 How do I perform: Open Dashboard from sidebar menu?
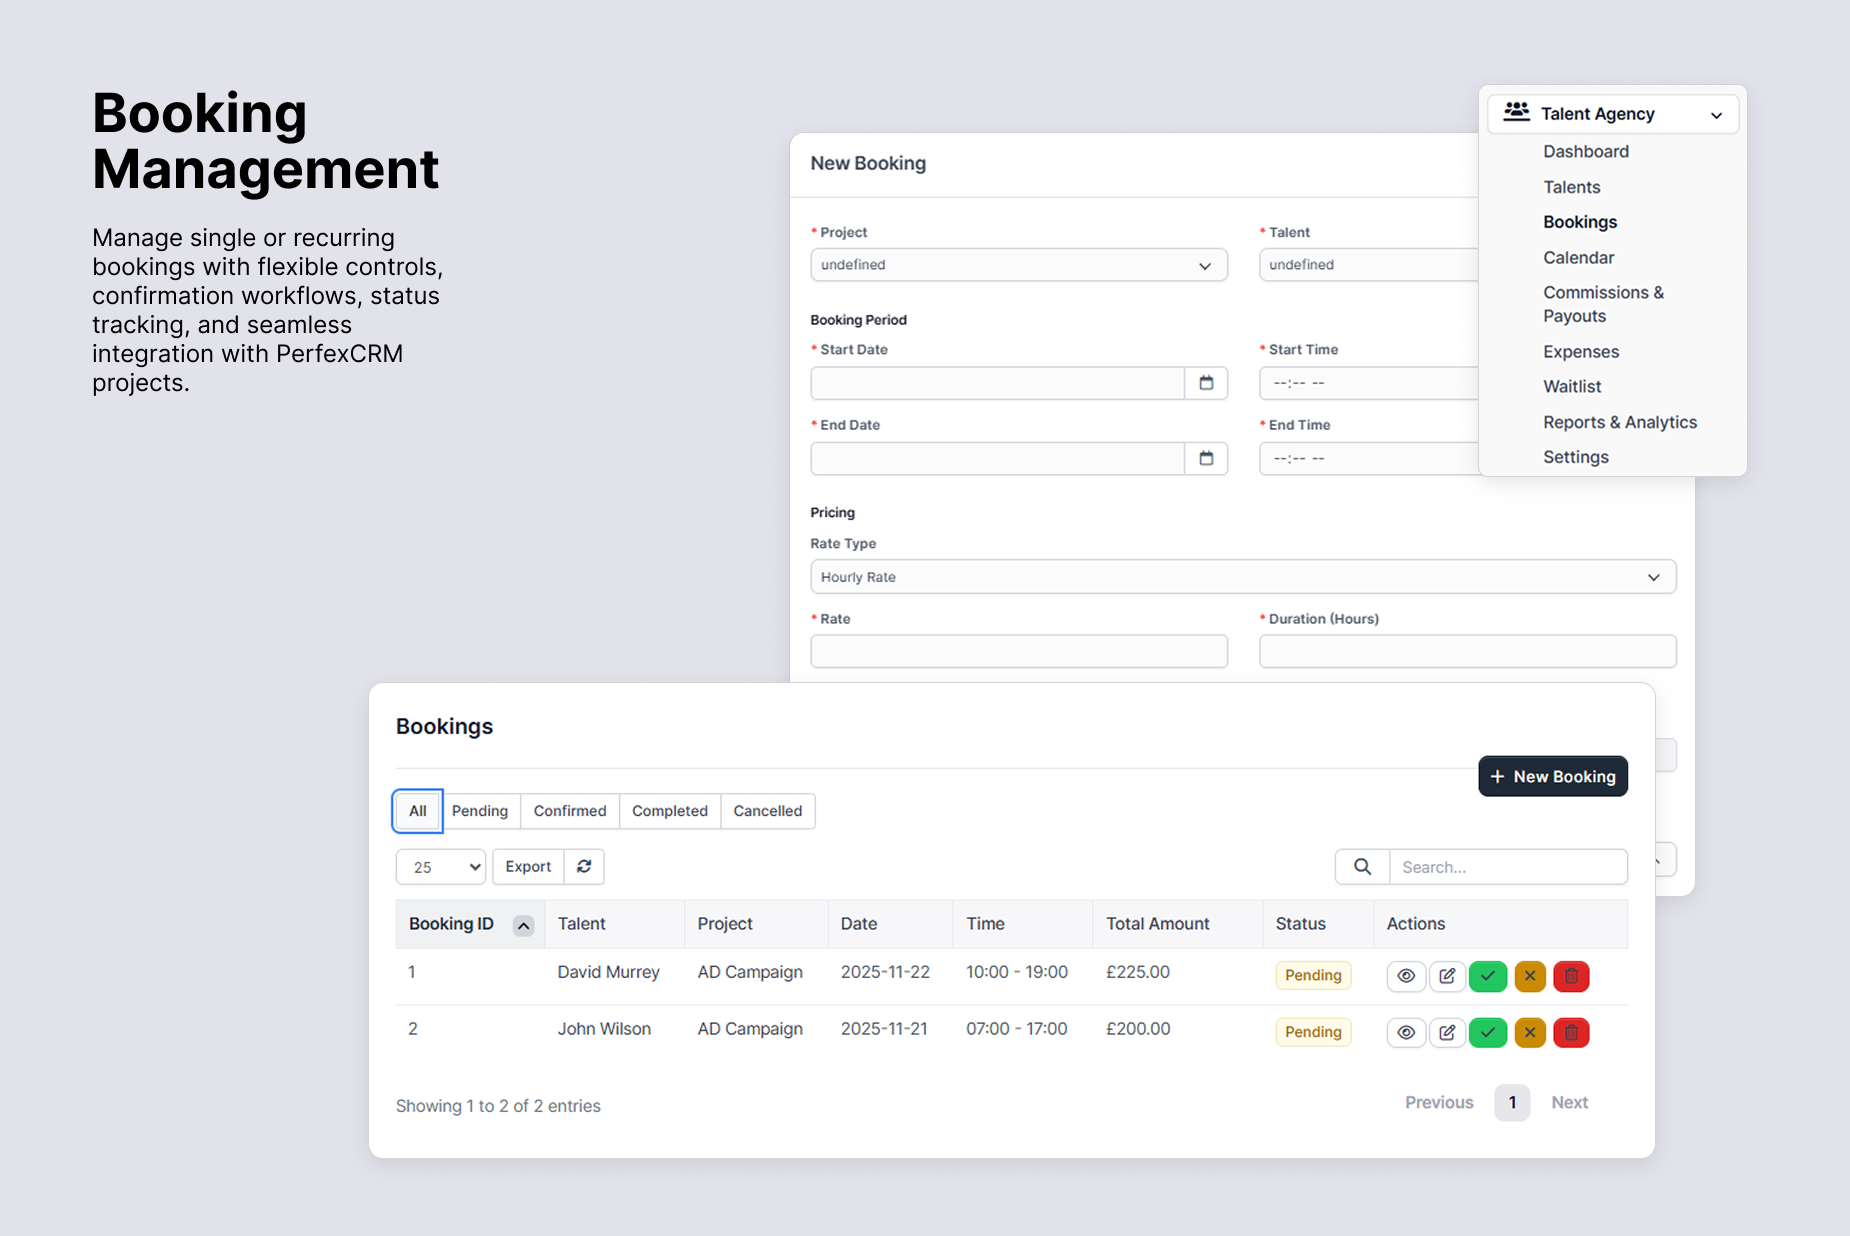[x=1586, y=151]
